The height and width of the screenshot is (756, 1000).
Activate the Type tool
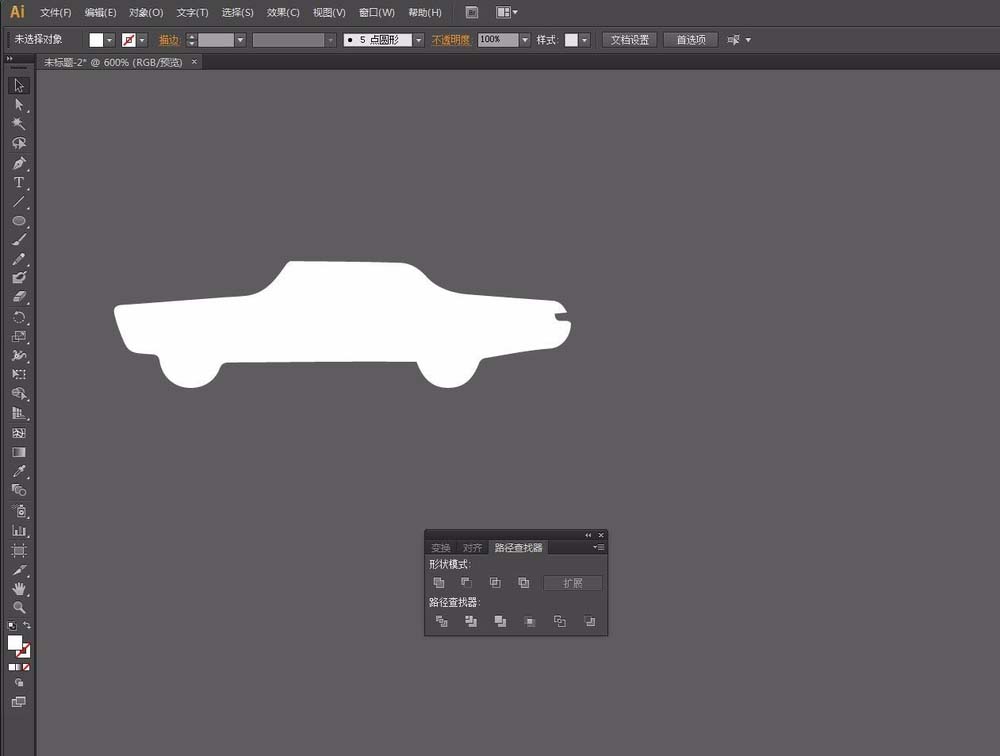pyautogui.click(x=18, y=182)
